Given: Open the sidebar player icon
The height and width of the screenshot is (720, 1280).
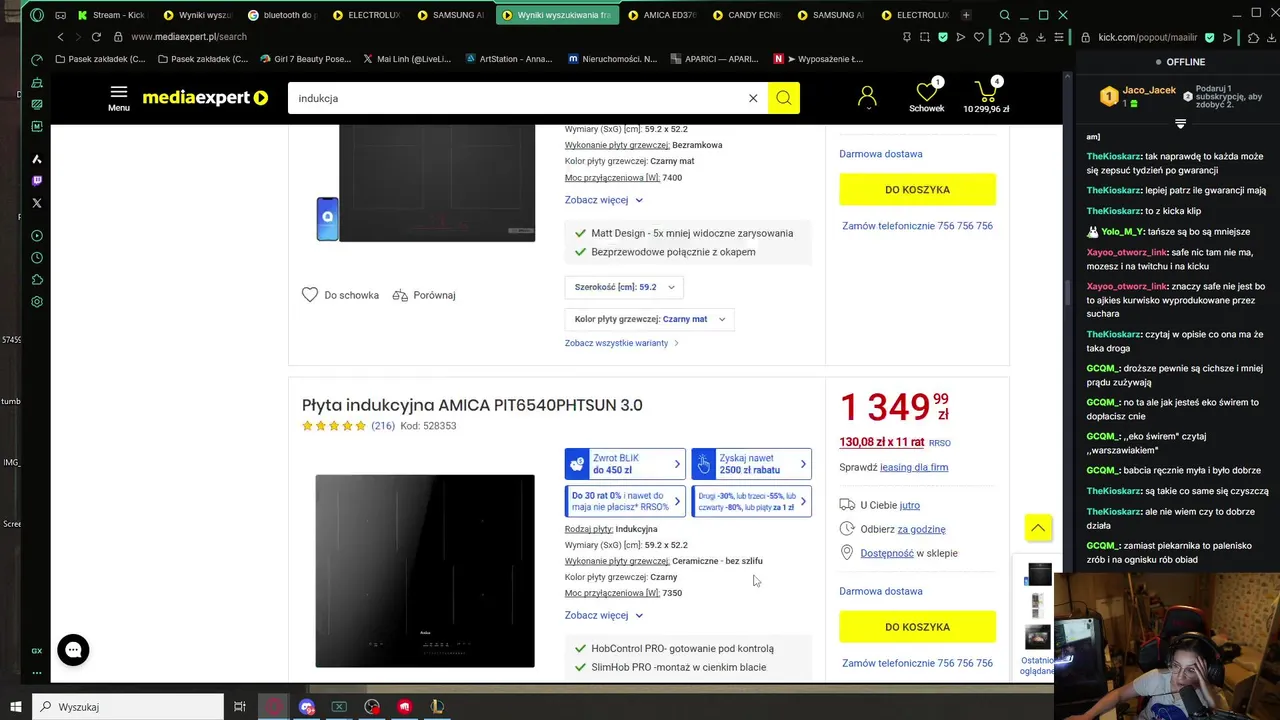Looking at the screenshot, I should [x=37, y=236].
